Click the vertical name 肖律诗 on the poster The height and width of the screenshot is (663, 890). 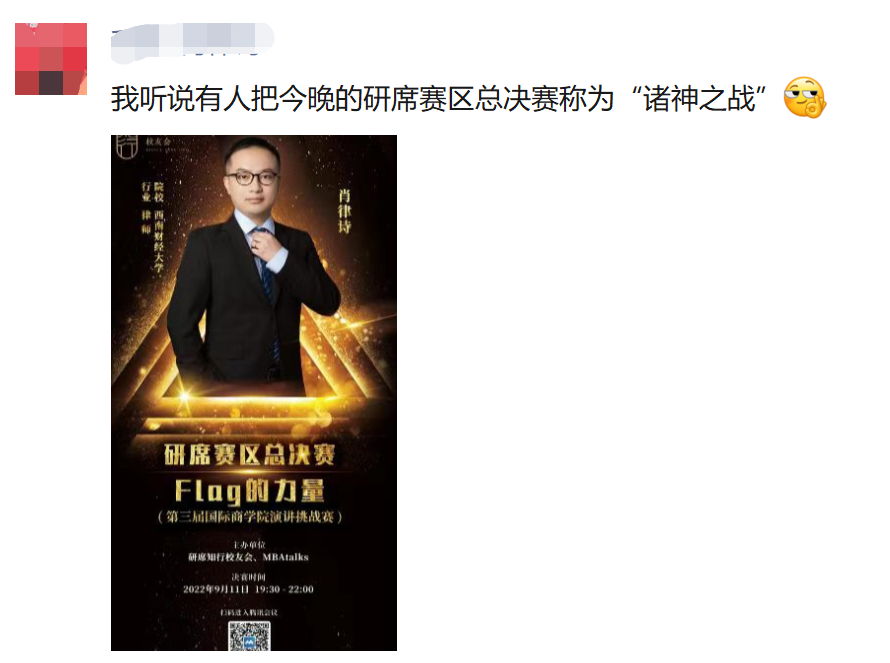(345, 211)
